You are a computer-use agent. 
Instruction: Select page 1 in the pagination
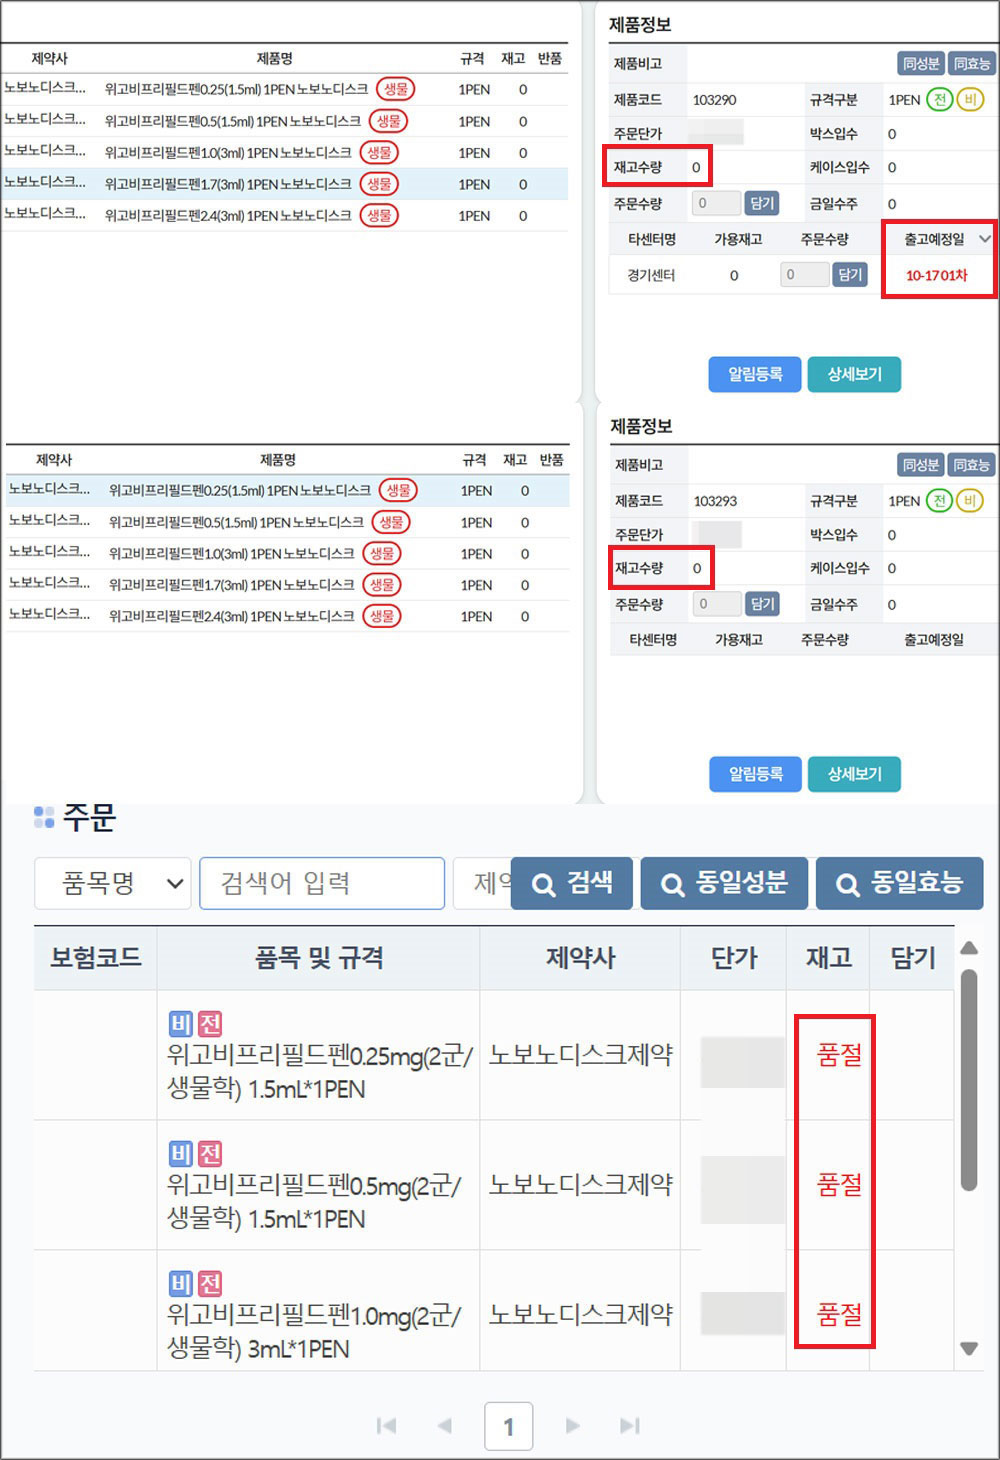pyautogui.click(x=508, y=1426)
